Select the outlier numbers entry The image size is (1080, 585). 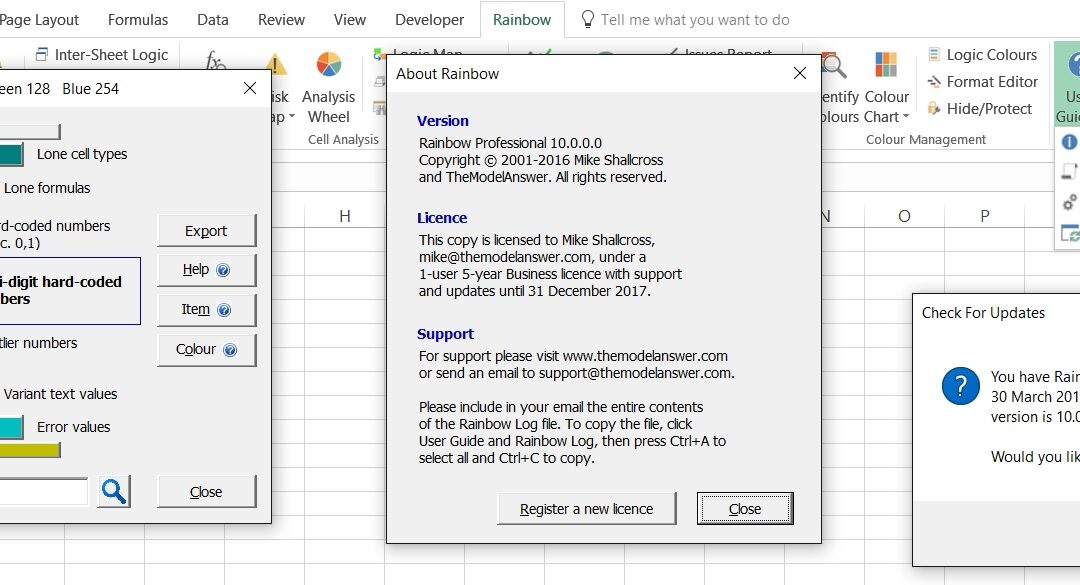(x=39, y=343)
